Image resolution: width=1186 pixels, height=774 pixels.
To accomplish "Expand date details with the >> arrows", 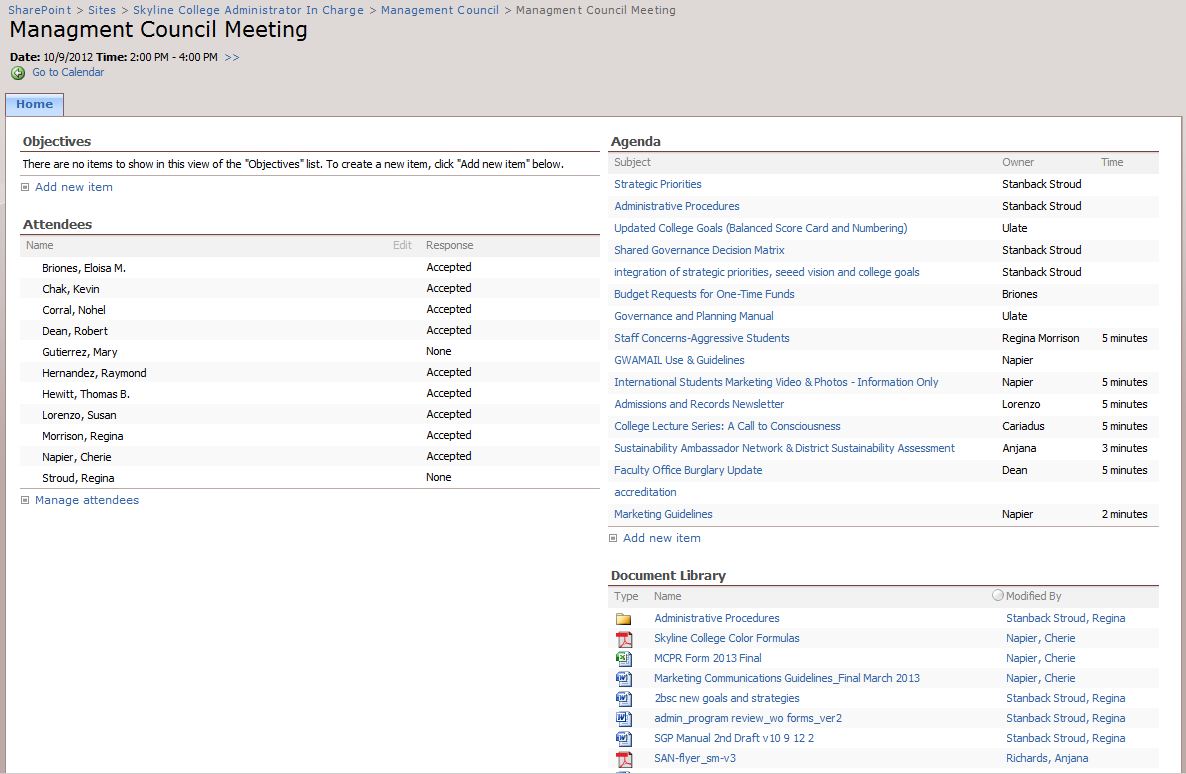I will 232,57.
